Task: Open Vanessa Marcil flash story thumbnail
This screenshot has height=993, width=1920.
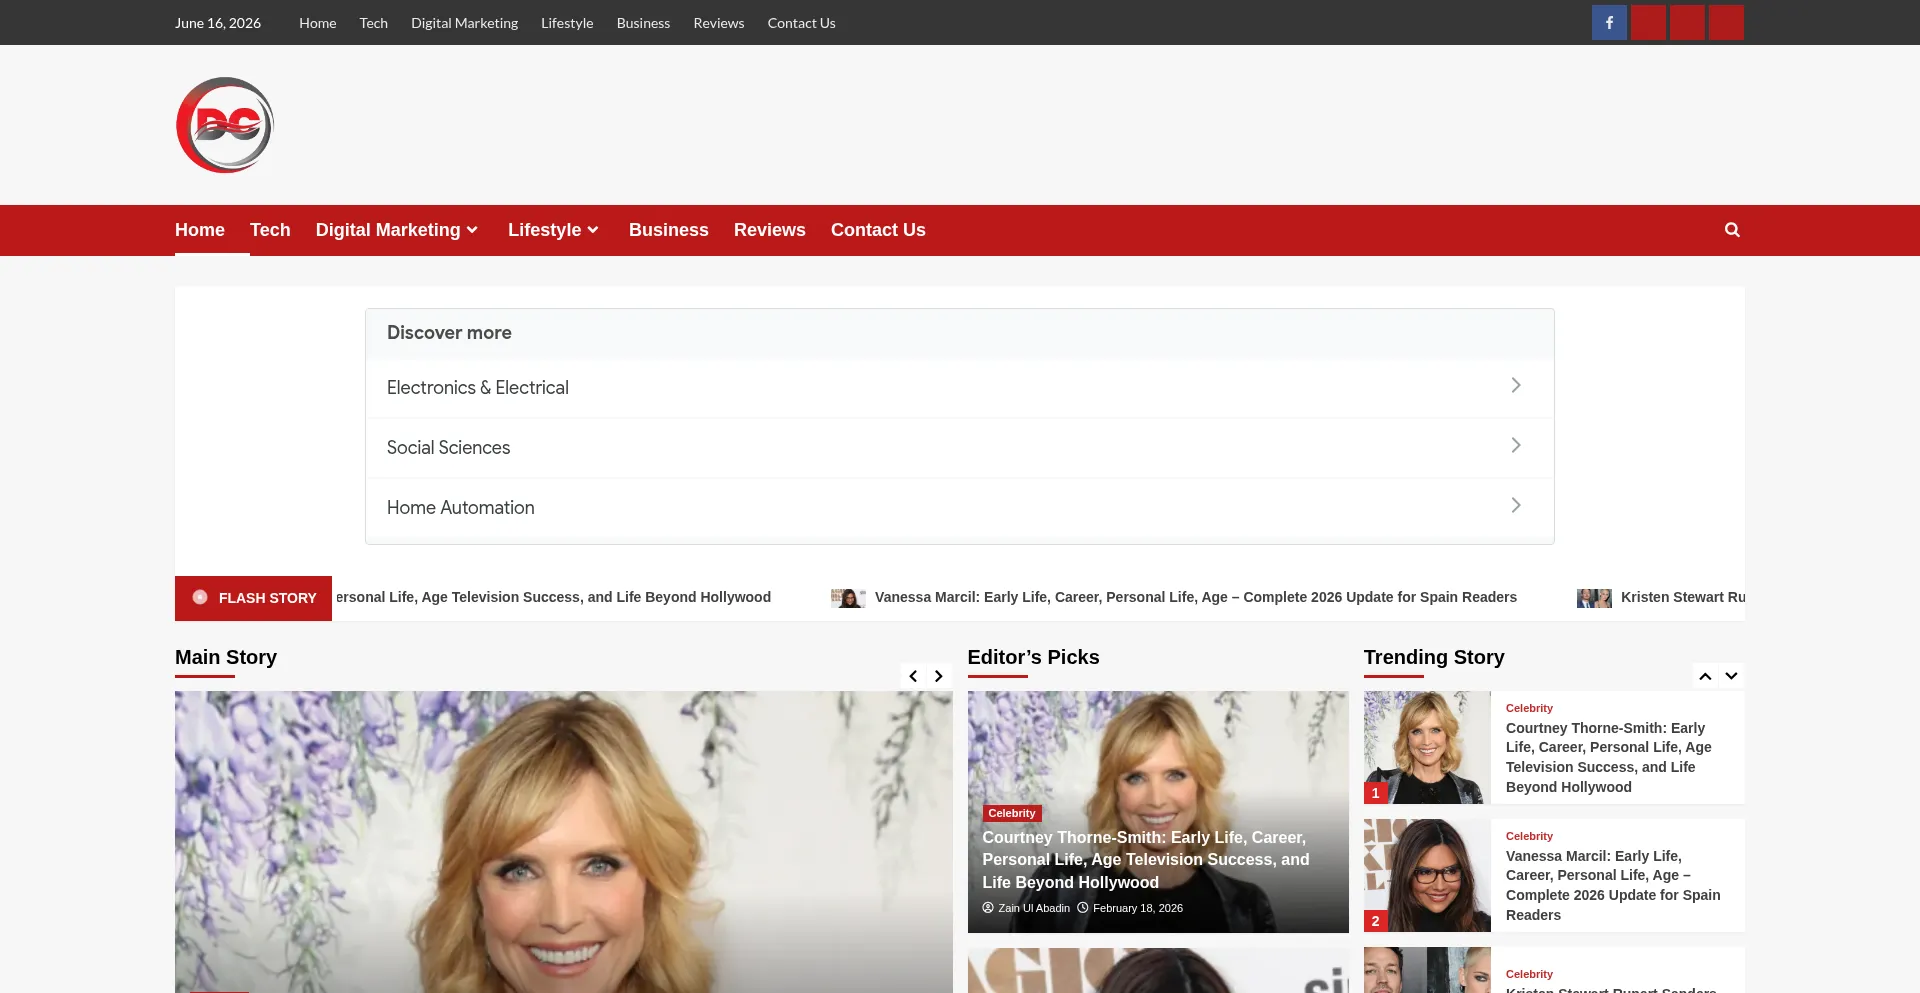Action: (848, 598)
